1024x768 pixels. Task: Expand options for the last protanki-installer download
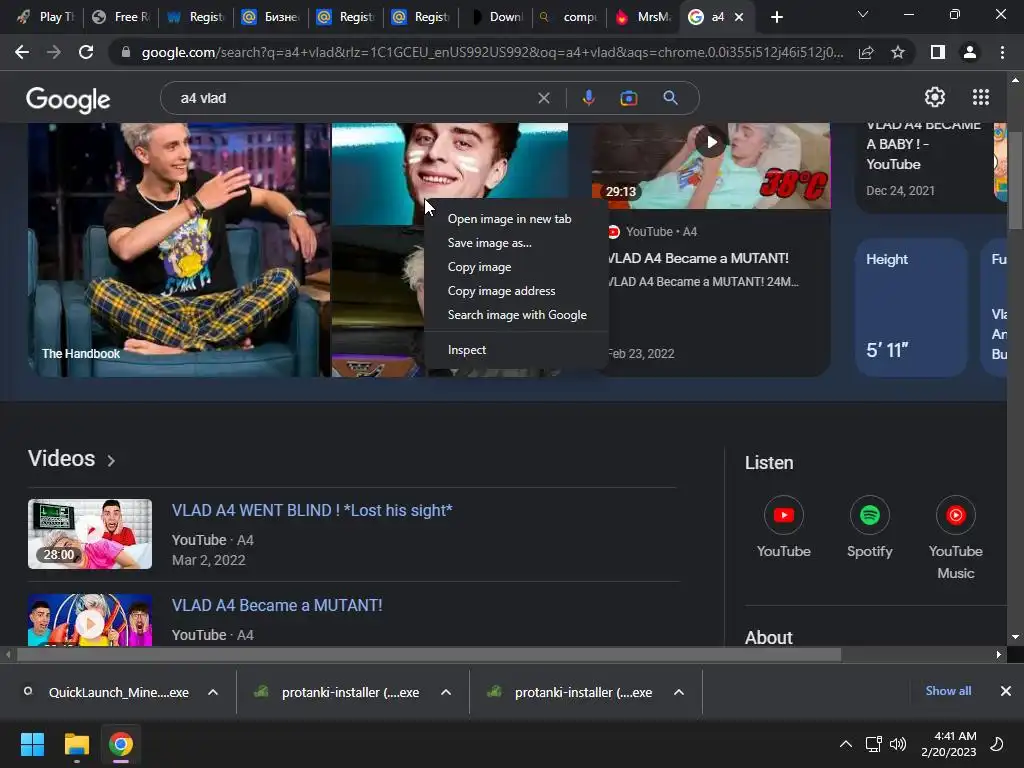(x=679, y=692)
